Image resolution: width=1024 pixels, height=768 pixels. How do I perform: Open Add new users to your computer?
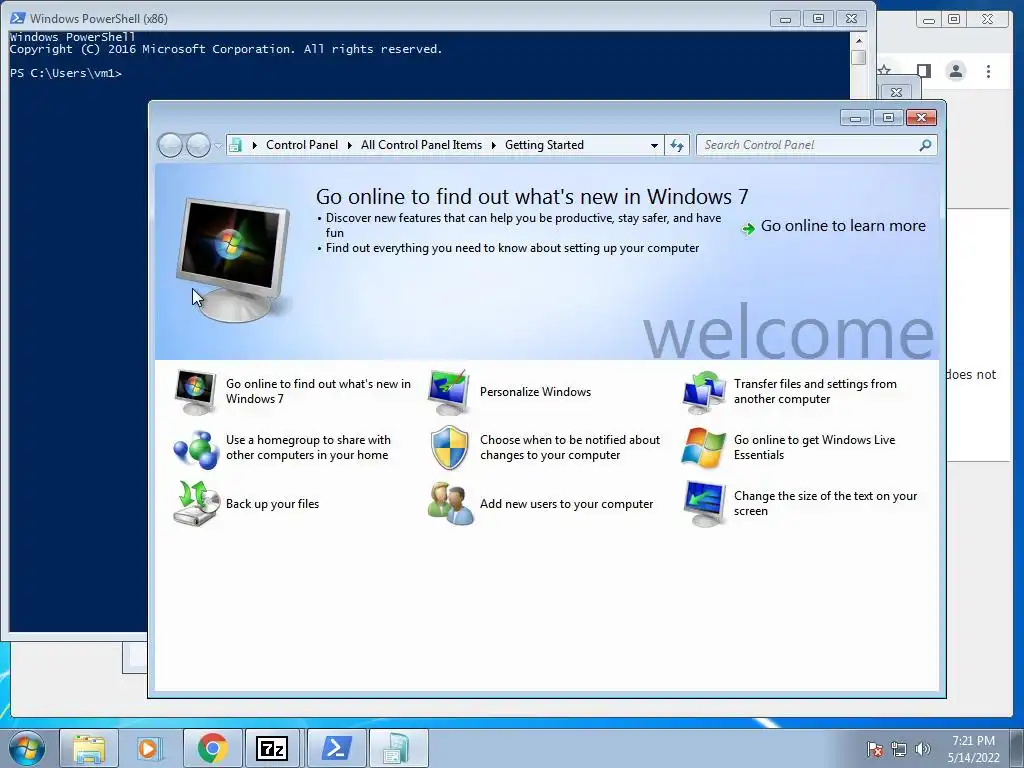point(566,504)
